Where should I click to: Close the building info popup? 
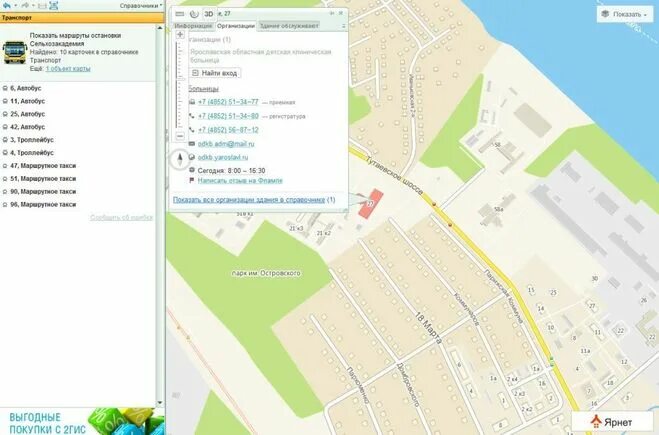coord(341,13)
